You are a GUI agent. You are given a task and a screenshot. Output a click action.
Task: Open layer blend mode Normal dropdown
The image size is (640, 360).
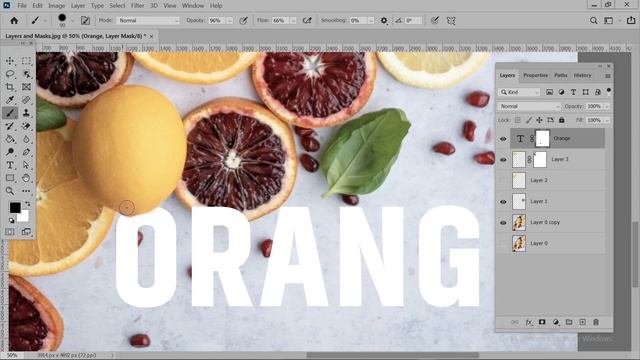(x=529, y=106)
